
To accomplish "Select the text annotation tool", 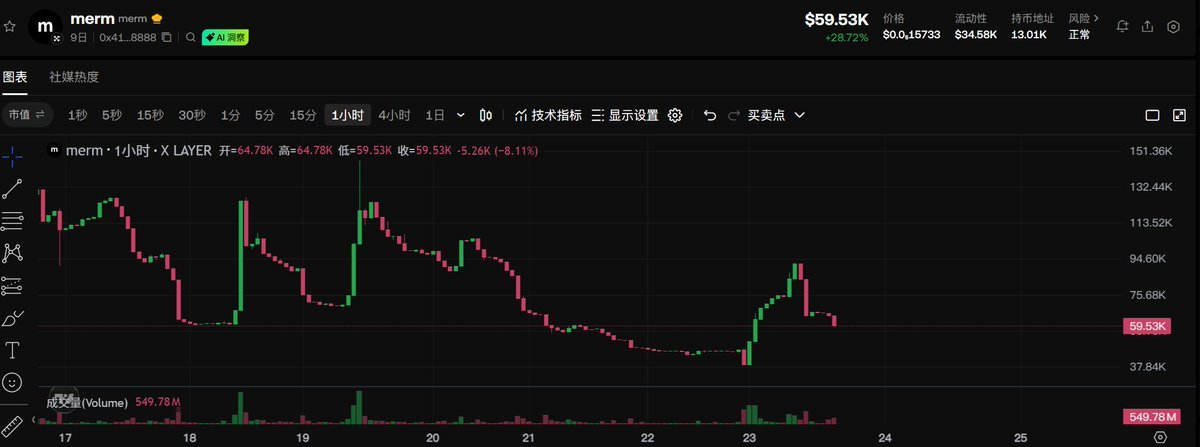I will click(12, 350).
